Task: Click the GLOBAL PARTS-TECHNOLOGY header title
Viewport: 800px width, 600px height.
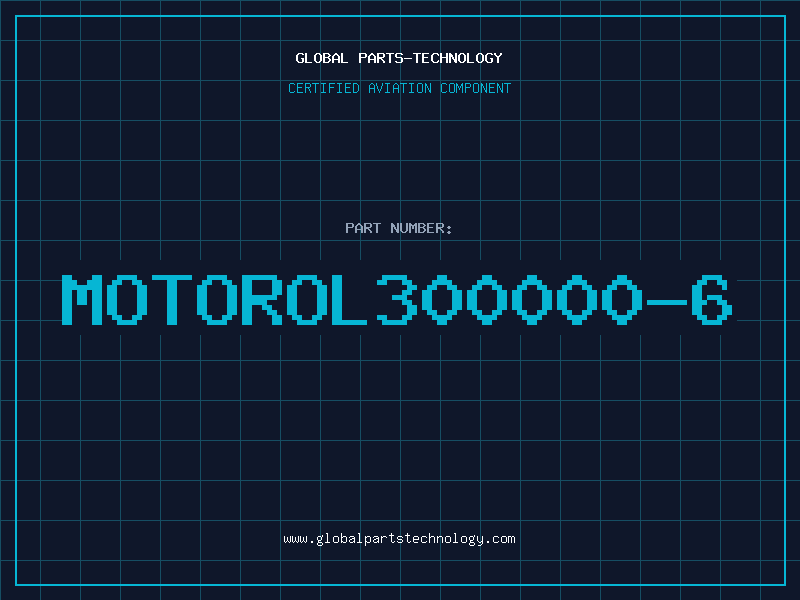Action: [x=399, y=58]
